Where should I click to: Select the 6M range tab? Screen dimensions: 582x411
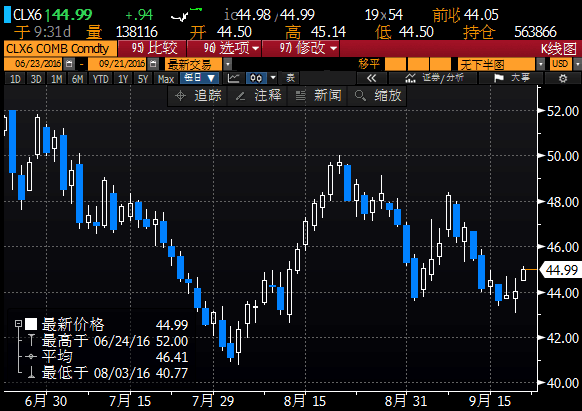click(77, 79)
